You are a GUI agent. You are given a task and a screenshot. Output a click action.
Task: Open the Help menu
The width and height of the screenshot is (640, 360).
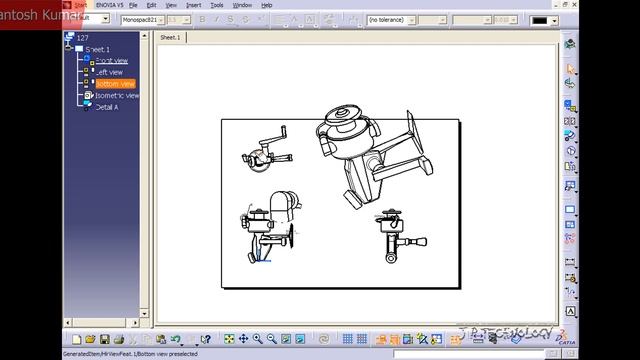click(x=267, y=5)
